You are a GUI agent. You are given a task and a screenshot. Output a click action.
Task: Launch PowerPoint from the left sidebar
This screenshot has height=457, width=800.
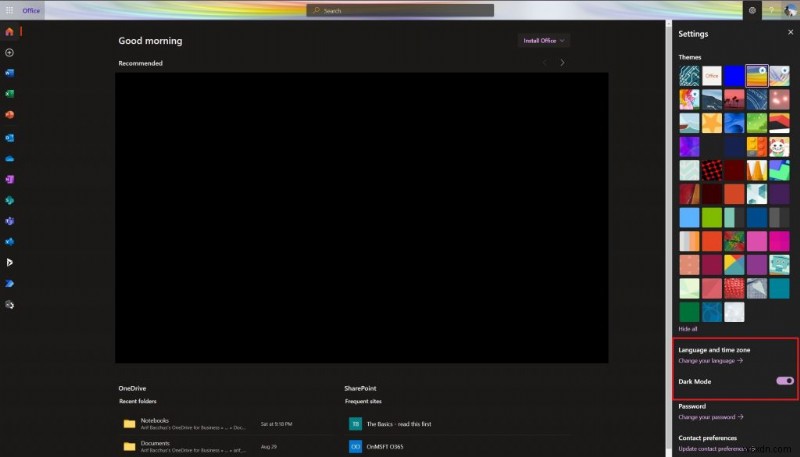[x=10, y=115]
